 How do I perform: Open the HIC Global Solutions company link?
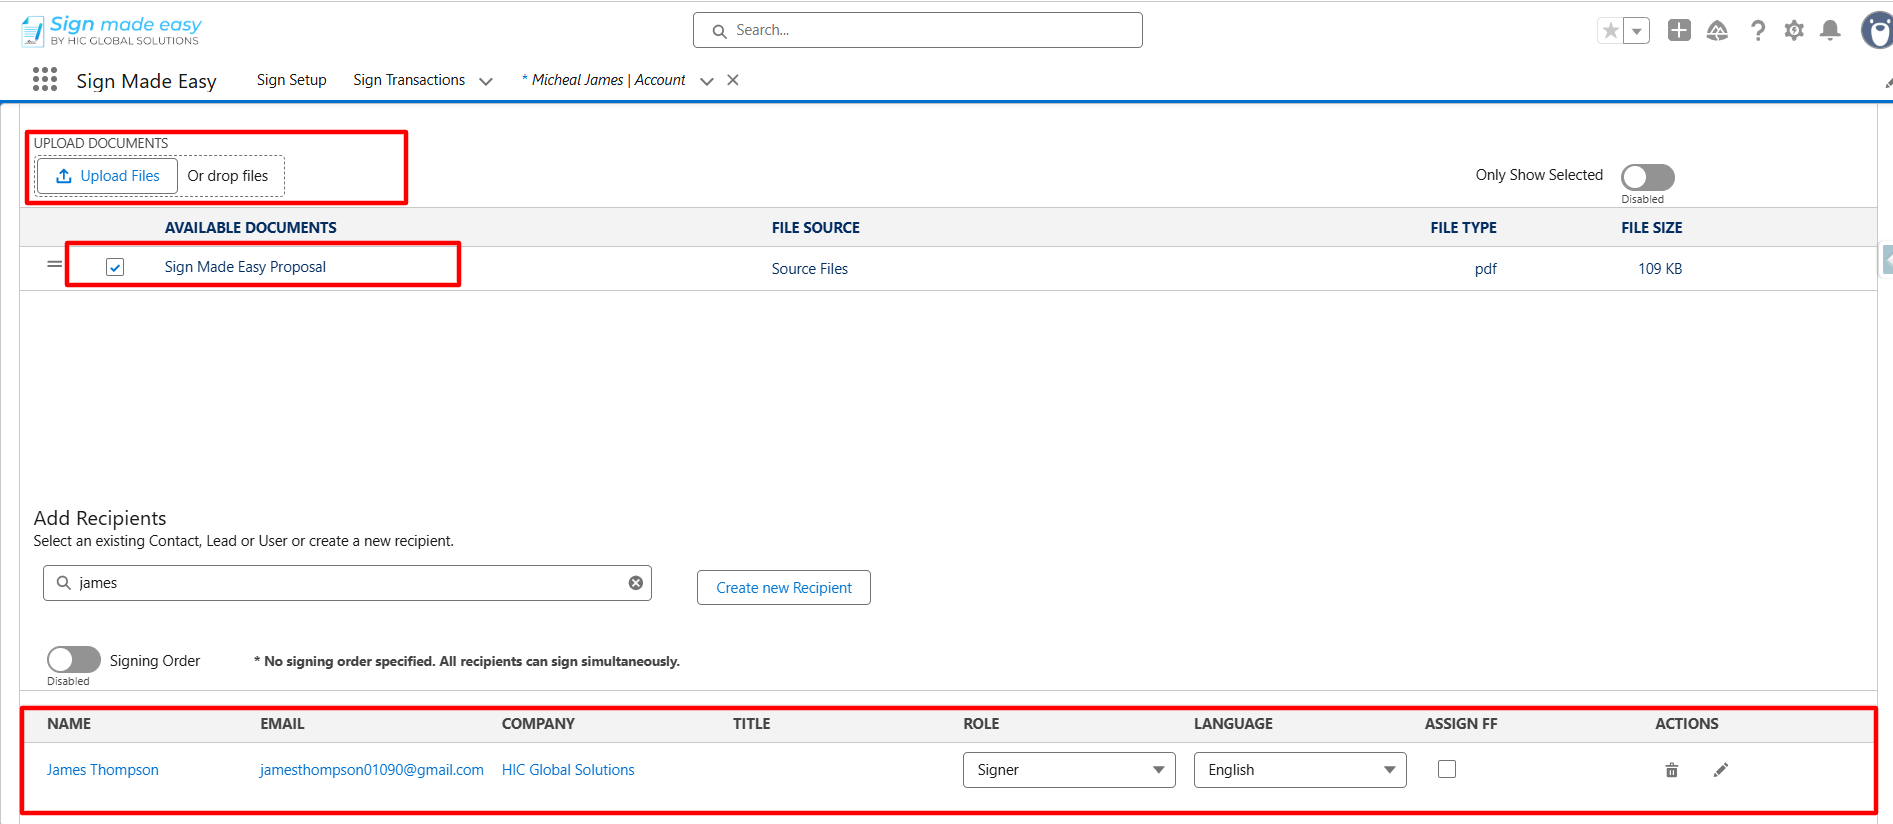(568, 770)
